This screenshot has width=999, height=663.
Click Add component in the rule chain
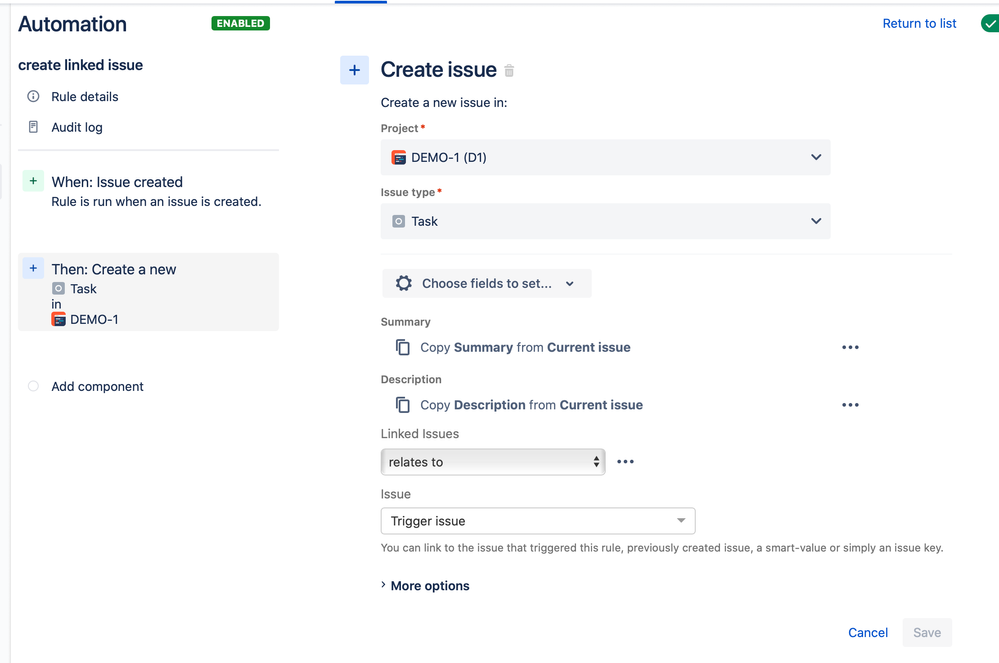(97, 386)
